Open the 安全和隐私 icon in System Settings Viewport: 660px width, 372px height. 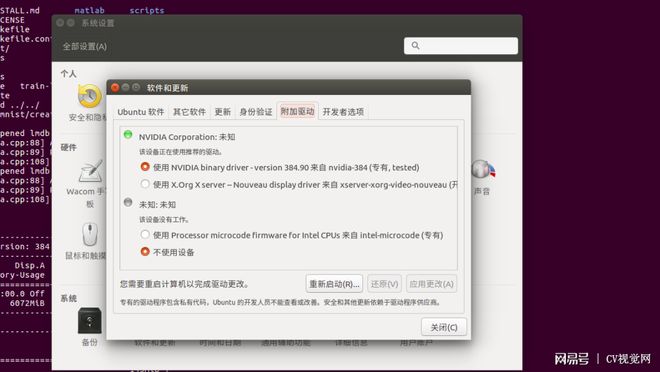tap(90, 96)
